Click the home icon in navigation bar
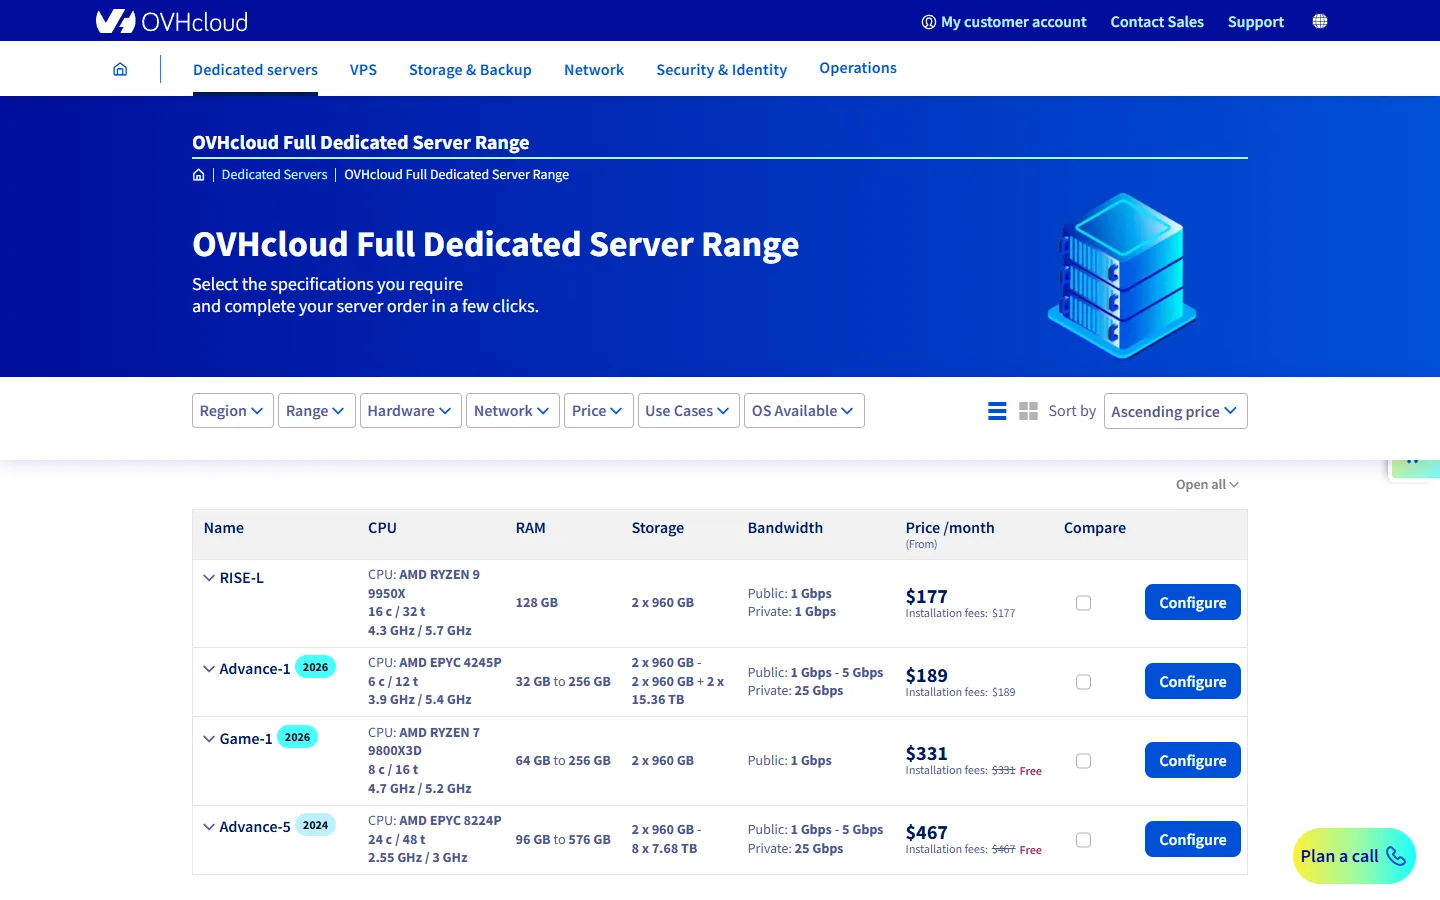The width and height of the screenshot is (1440, 900). [x=120, y=69]
